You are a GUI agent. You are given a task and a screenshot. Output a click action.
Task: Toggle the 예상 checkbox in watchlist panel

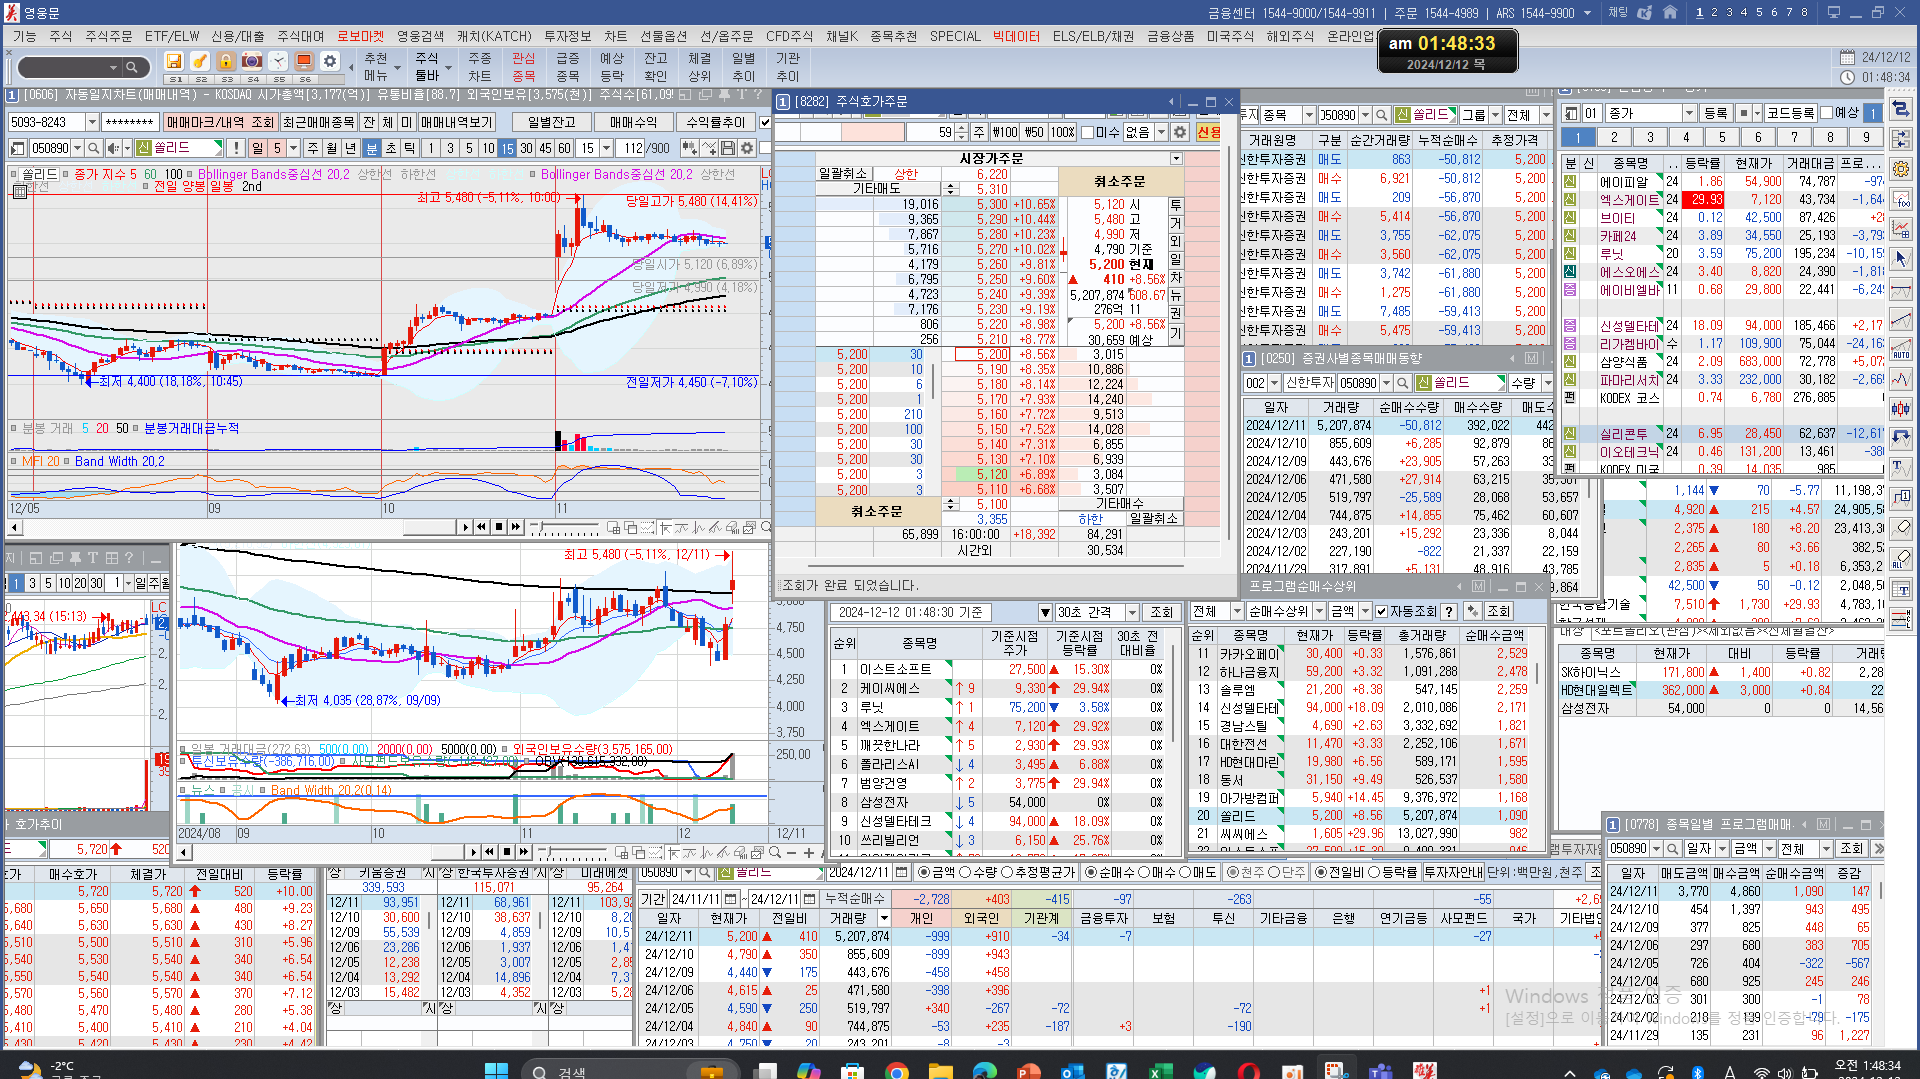[x=1826, y=112]
